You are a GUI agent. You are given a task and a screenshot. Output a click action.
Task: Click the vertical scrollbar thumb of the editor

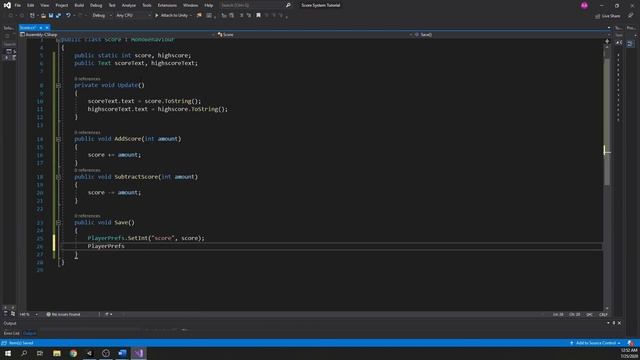607,122
